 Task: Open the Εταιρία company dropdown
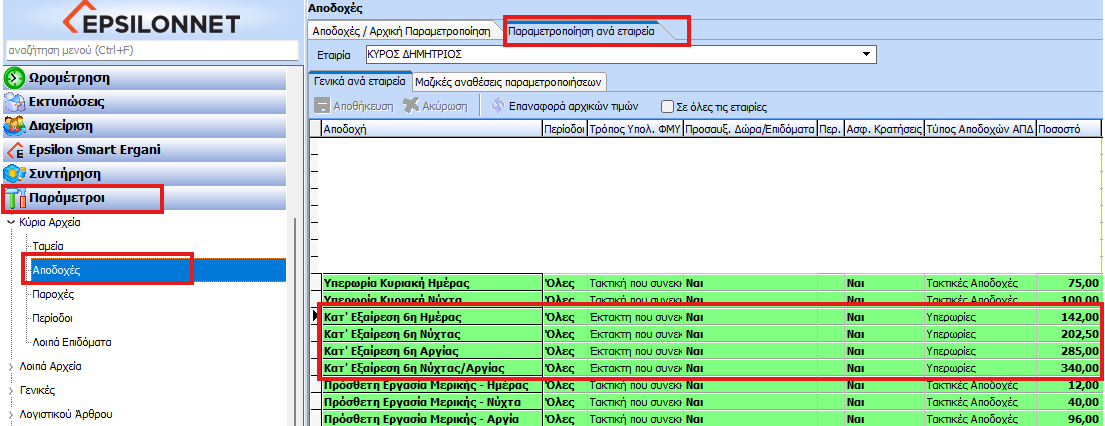coord(866,54)
